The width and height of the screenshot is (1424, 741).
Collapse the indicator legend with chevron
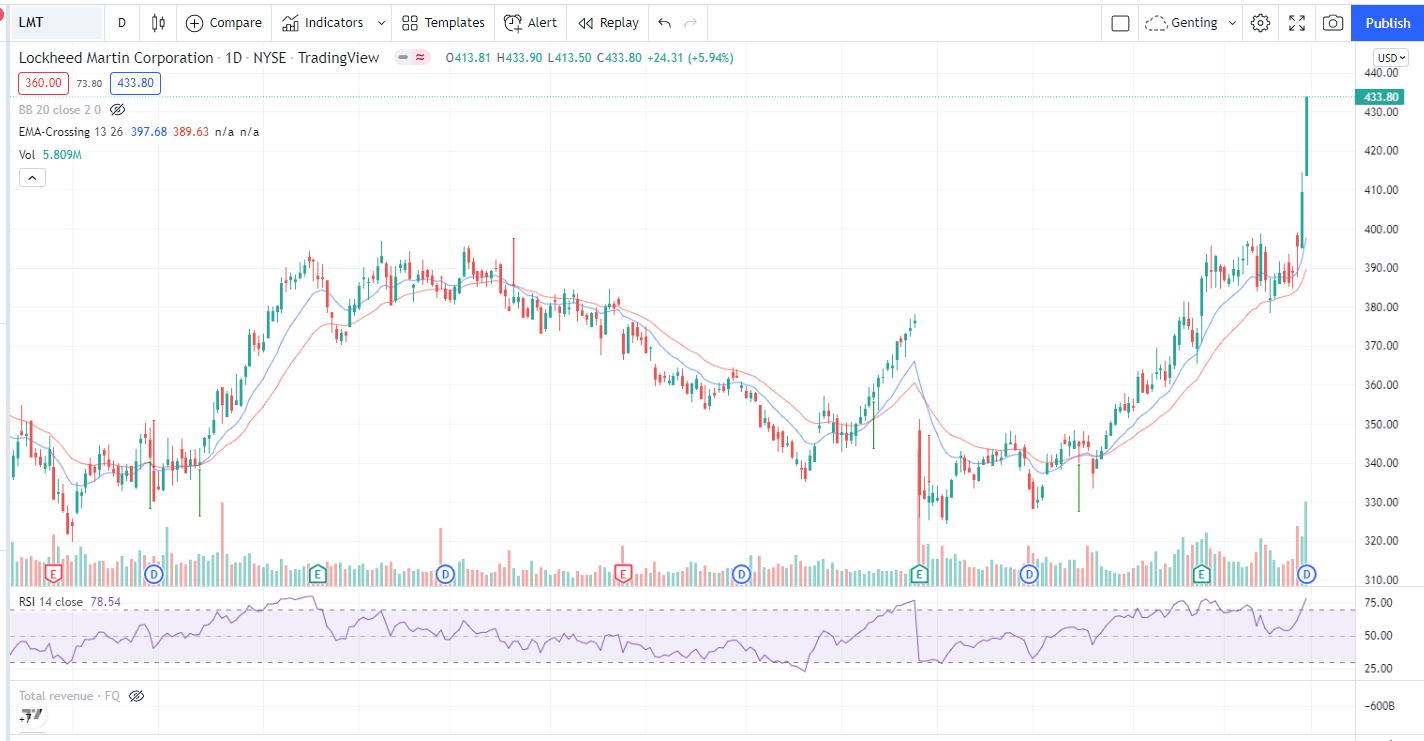pos(32,178)
